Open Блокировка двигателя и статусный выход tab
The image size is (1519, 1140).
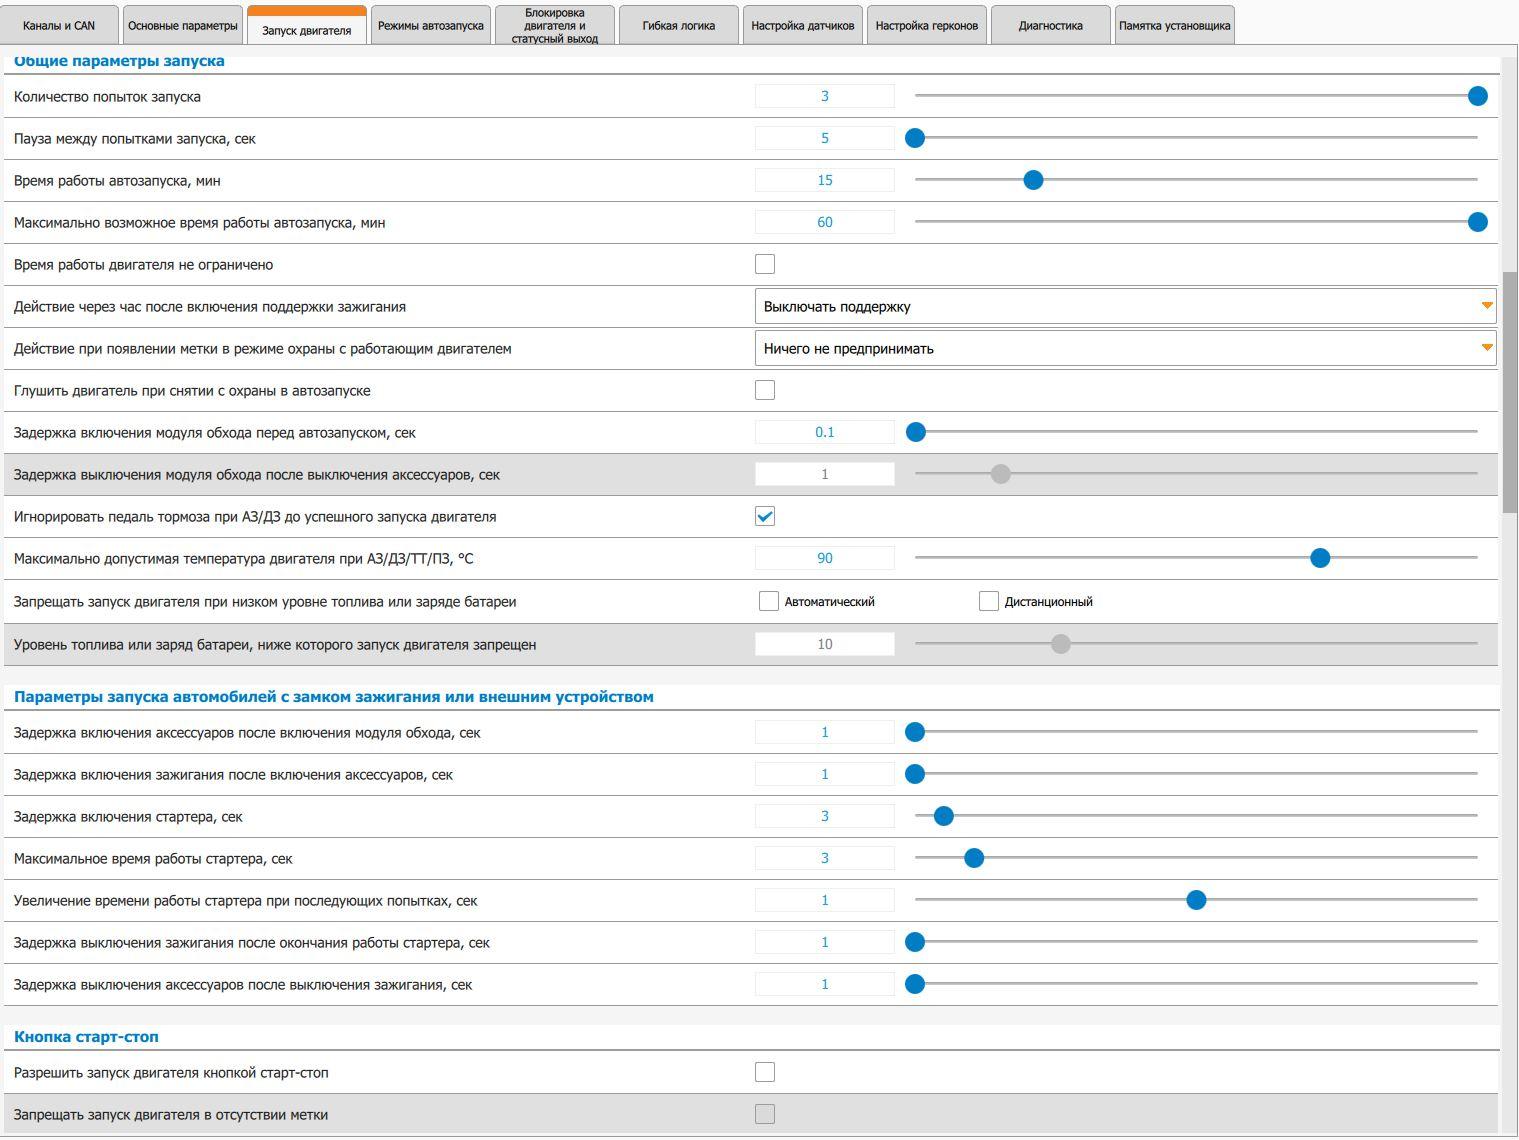click(555, 25)
